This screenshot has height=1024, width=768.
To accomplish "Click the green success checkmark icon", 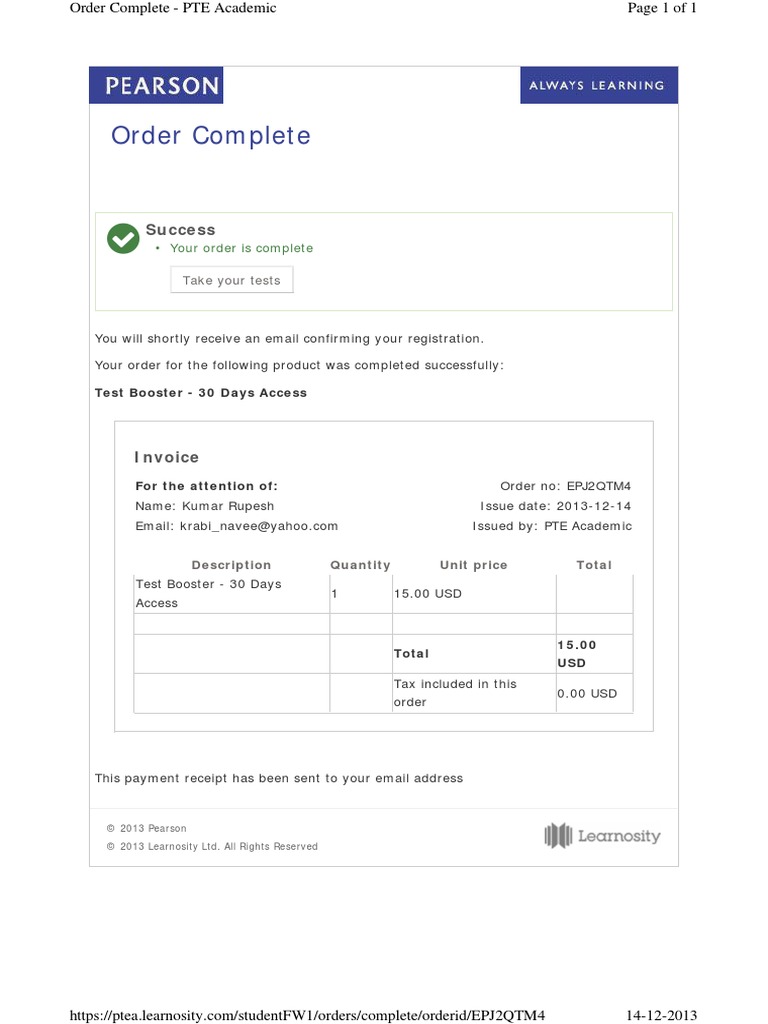I will [123, 238].
